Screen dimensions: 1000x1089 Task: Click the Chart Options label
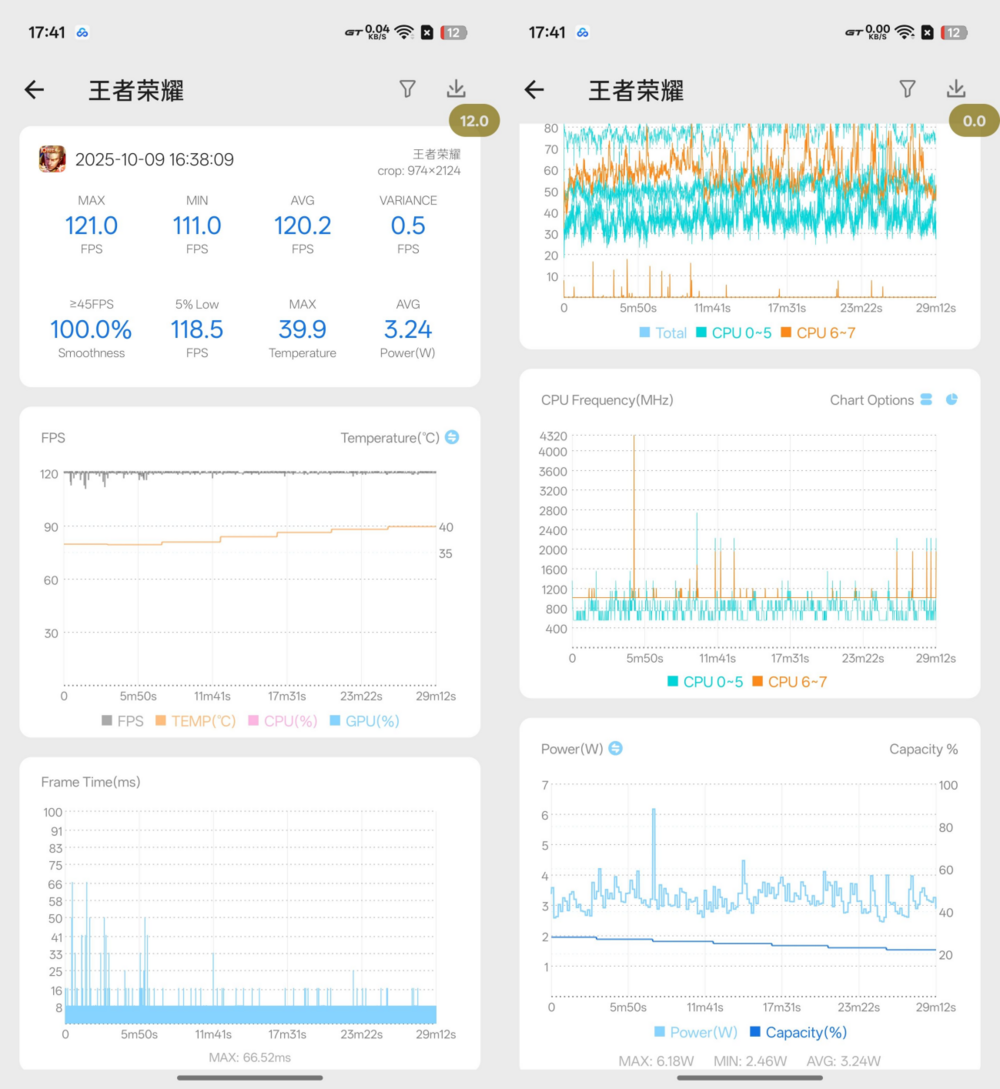[871, 400]
